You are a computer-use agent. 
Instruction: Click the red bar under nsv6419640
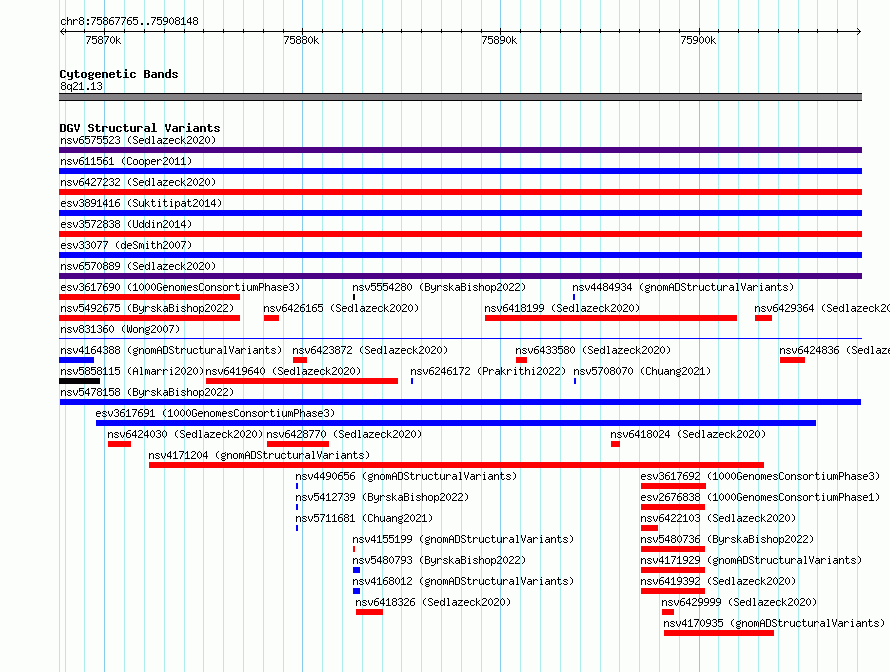click(302, 381)
